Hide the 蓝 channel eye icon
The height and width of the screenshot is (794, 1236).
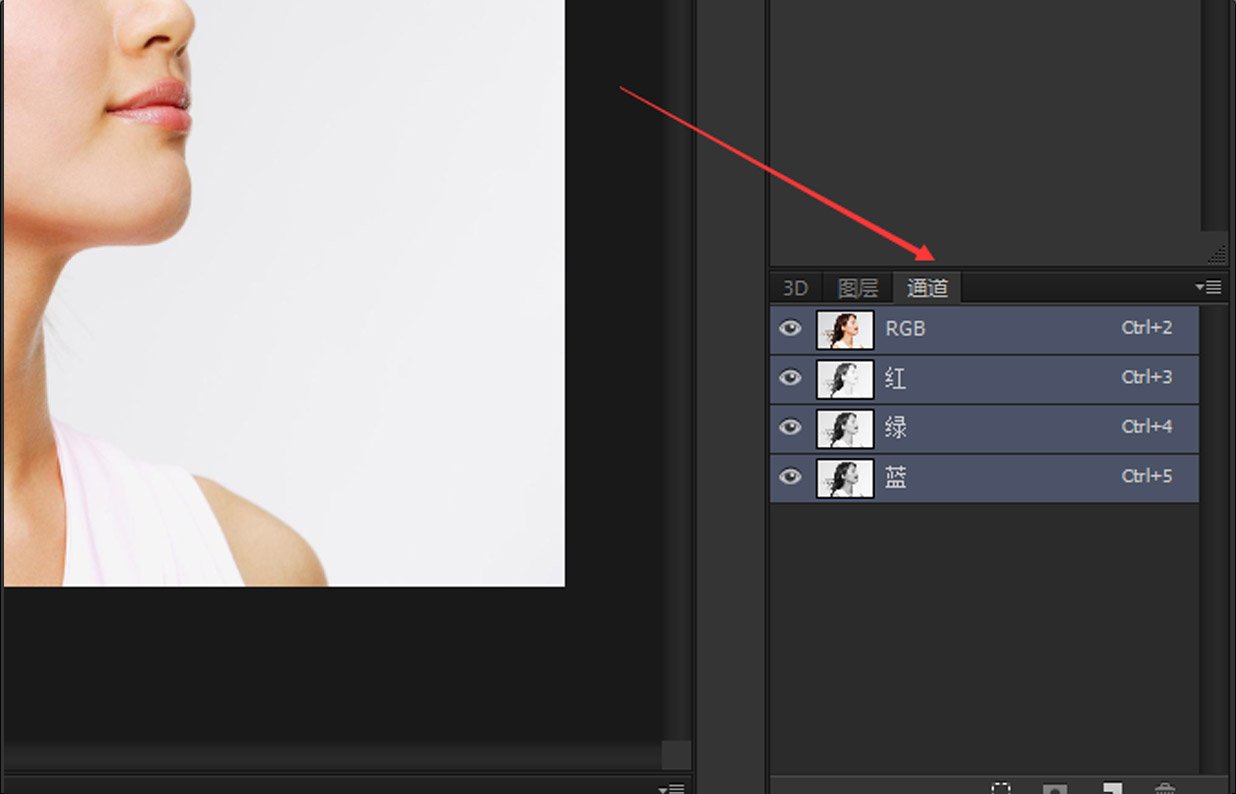790,477
